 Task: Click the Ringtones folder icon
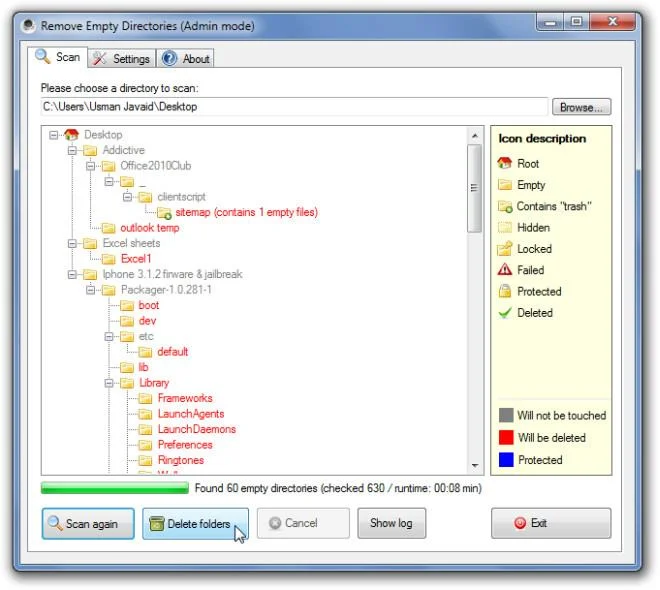pos(145,460)
